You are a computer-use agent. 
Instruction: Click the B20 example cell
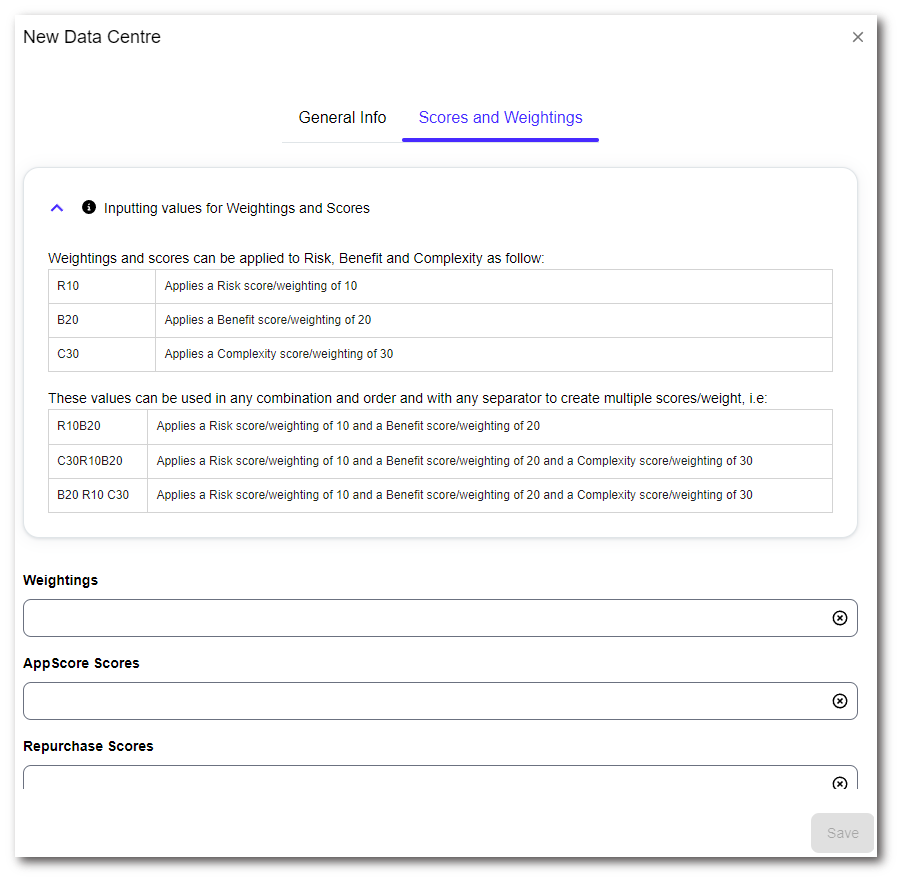point(68,320)
